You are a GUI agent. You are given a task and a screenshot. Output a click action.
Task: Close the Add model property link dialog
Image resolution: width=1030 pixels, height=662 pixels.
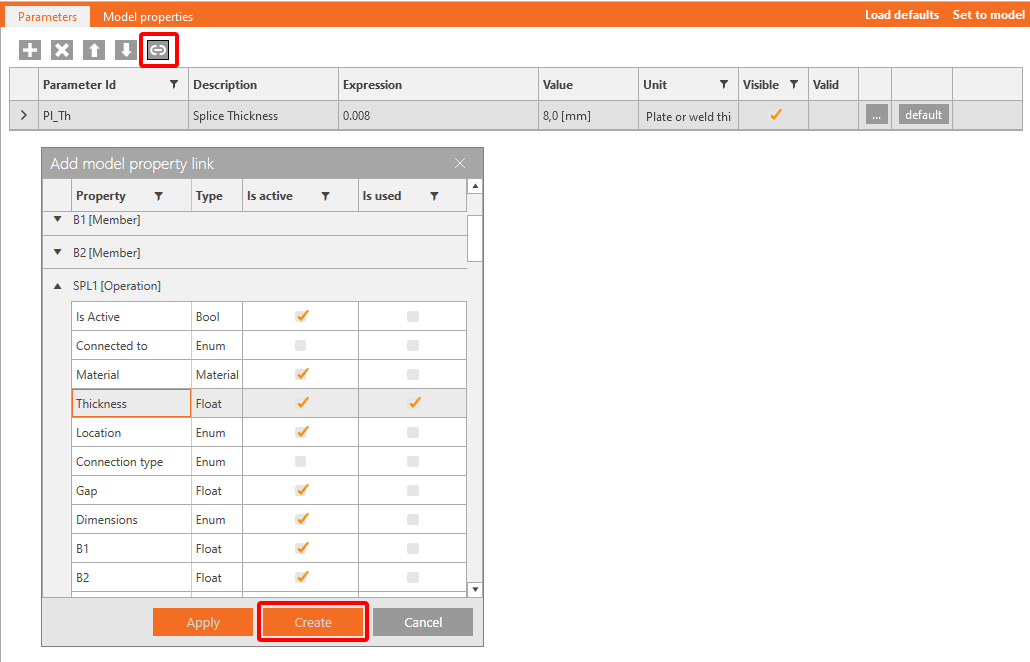460,163
